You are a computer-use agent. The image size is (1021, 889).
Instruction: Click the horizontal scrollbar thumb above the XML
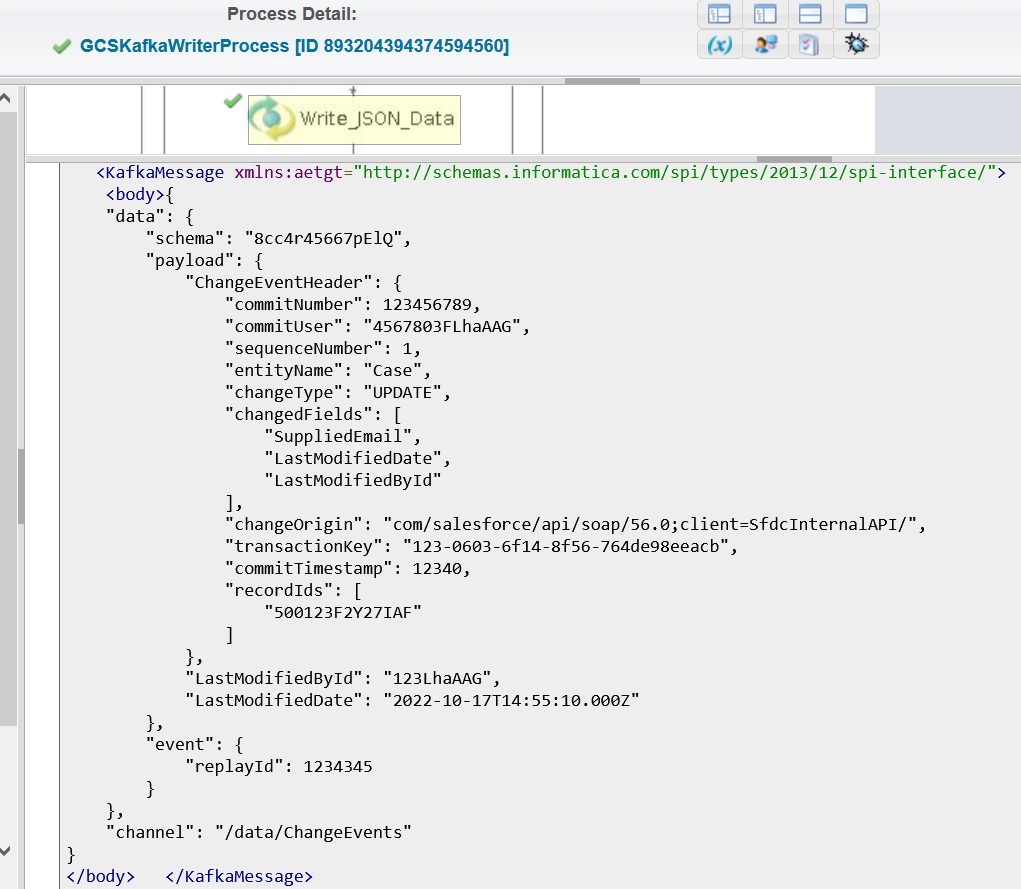click(x=794, y=159)
